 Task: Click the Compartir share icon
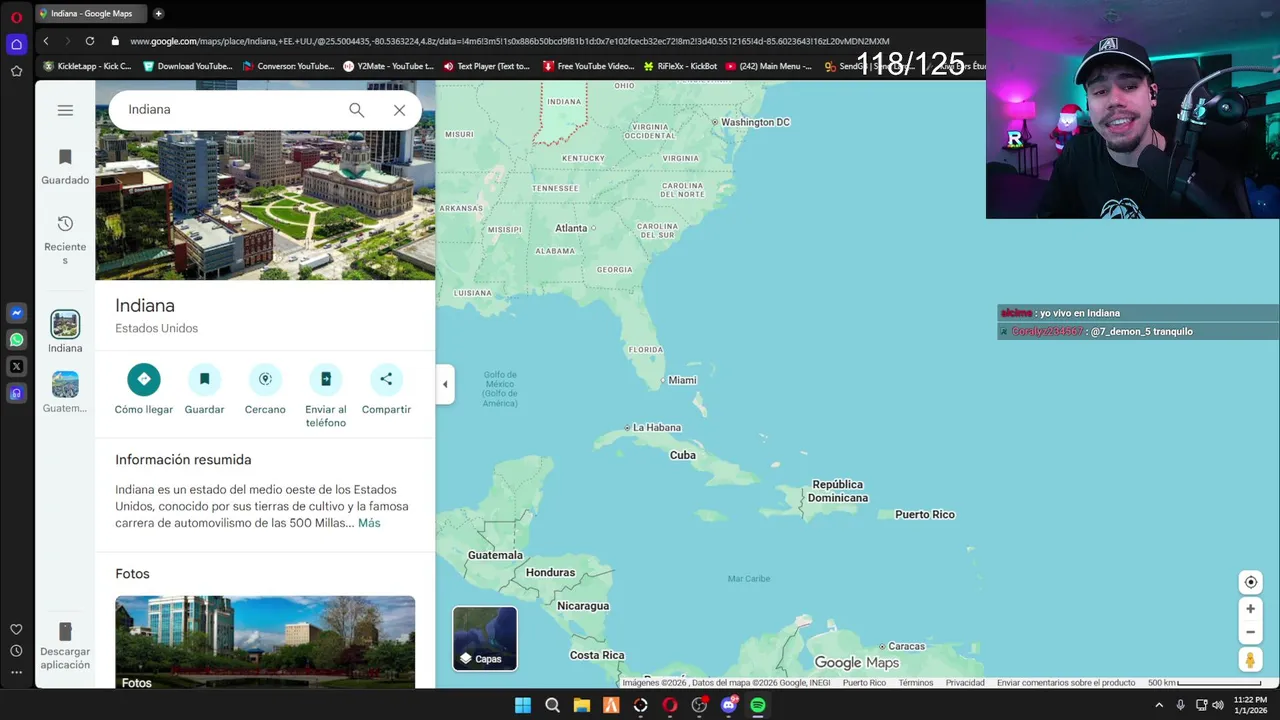coord(386,379)
